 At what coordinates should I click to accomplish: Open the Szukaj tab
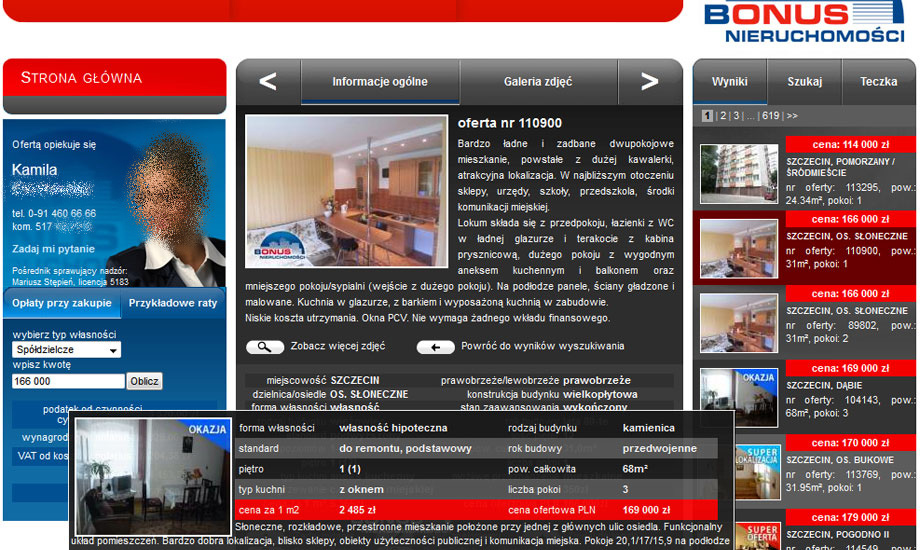pos(804,82)
